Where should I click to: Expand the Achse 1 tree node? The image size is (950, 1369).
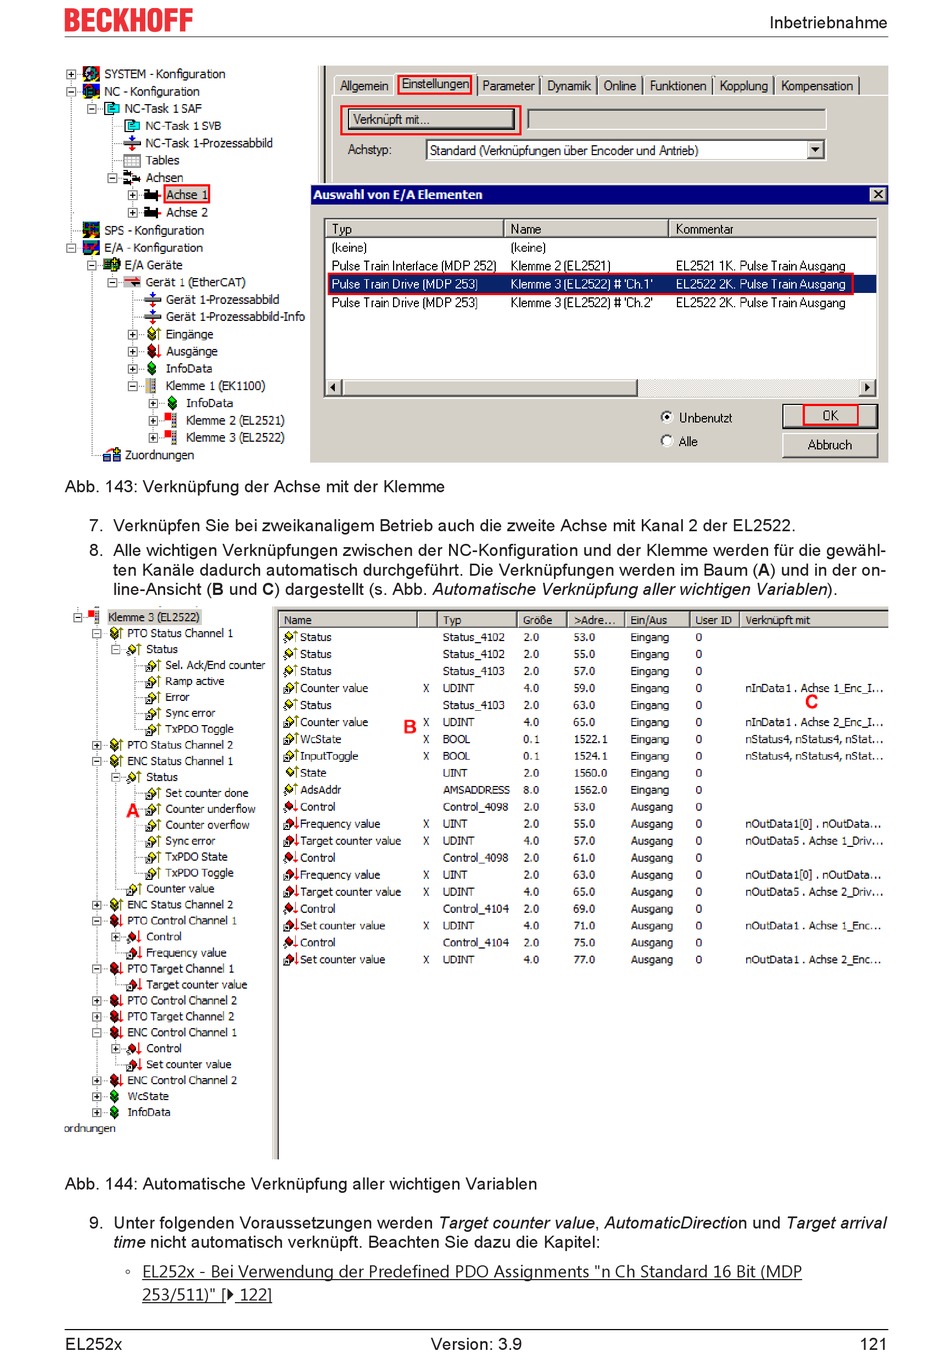[133, 195]
